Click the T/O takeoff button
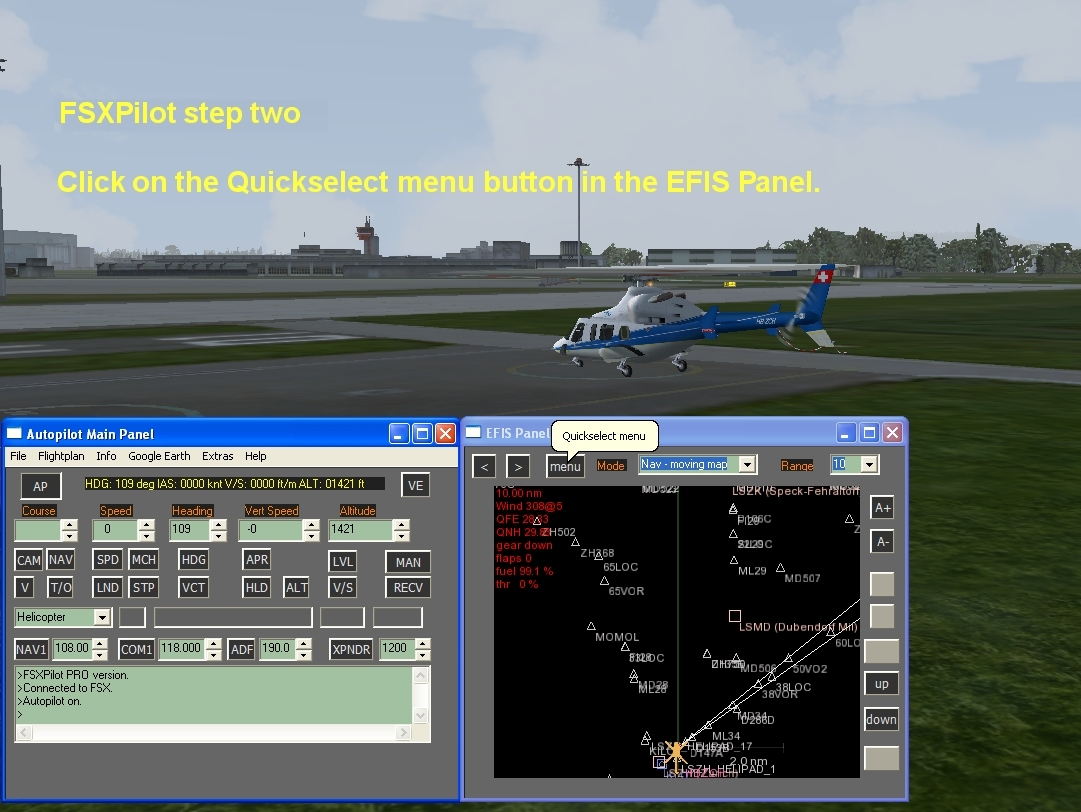Image resolution: width=1081 pixels, height=812 pixels. (x=61, y=587)
